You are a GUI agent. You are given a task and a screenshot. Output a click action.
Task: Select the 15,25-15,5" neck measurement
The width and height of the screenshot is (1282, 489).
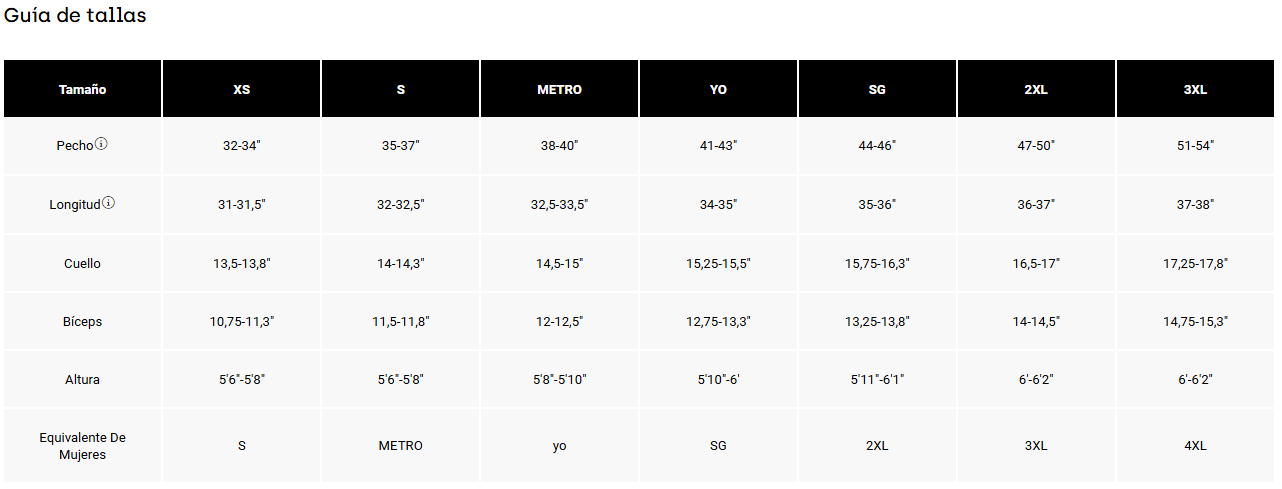tap(718, 264)
